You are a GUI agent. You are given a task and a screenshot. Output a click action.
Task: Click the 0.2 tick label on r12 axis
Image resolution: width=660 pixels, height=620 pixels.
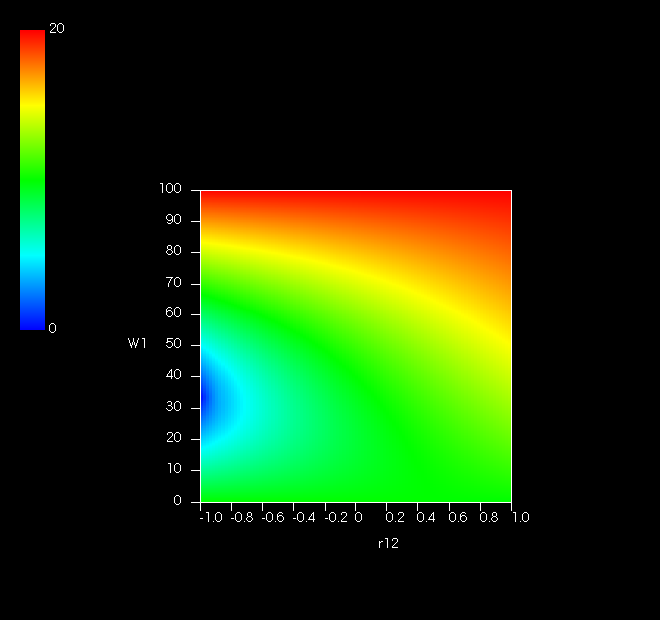click(395, 517)
